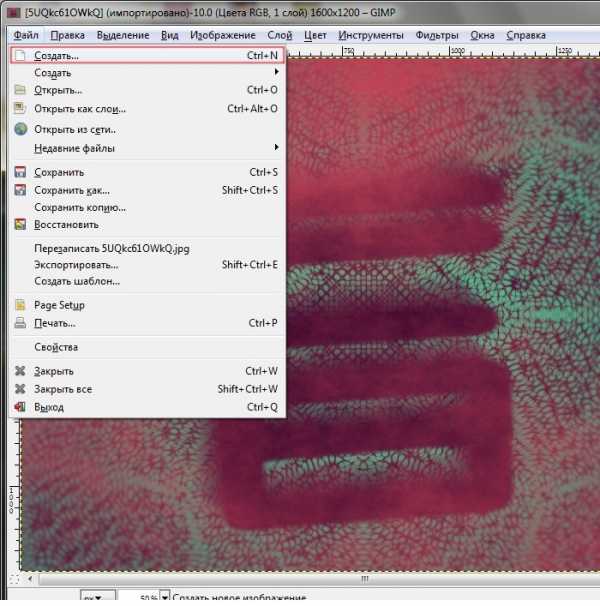Viewport: 600px width, 606px height.
Task: Click the globe icon for Открыть из сети
Action: pyautogui.click(x=20, y=129)
